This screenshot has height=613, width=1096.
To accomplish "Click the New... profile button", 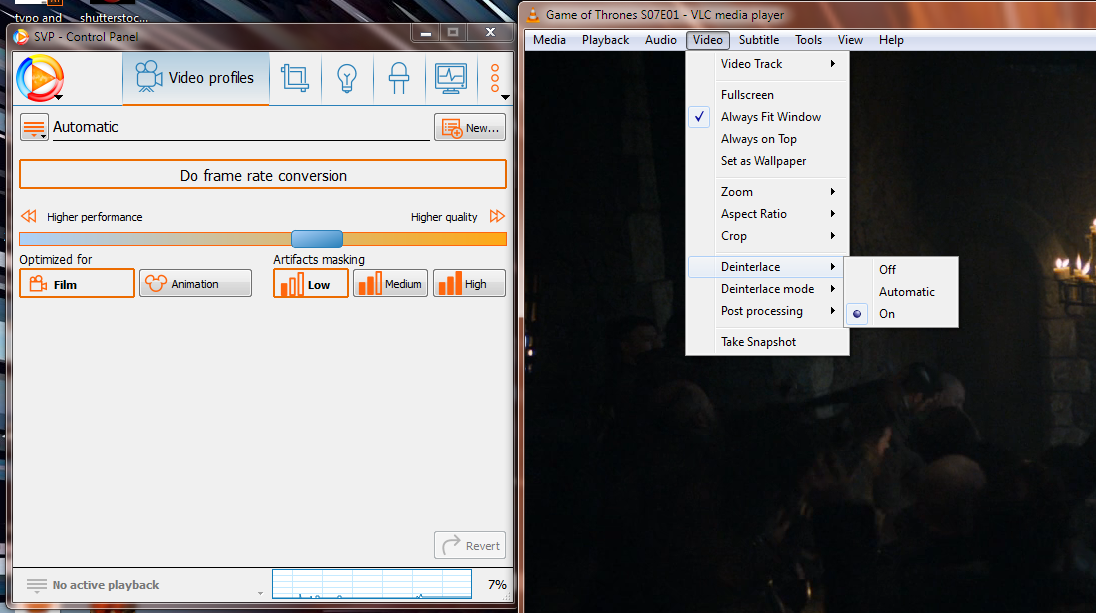I will (470, 128).
